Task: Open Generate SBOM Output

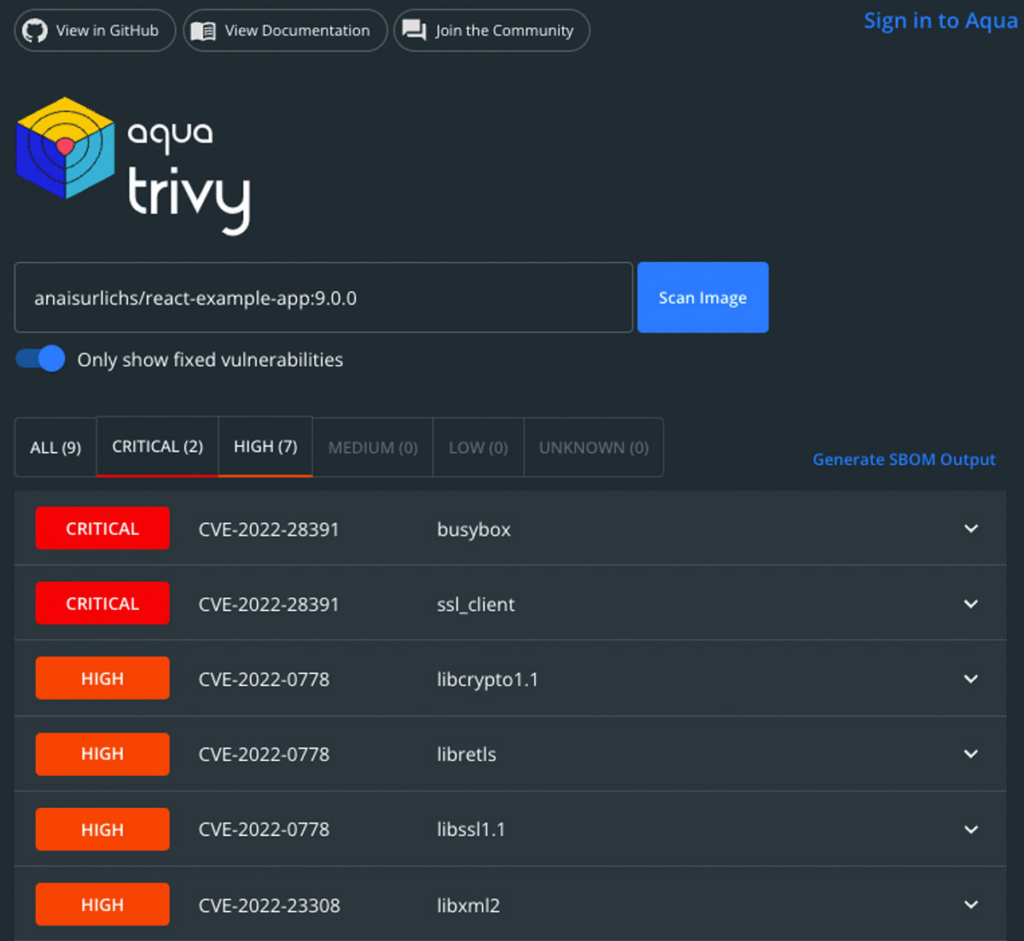Action: tap(903, 459)
